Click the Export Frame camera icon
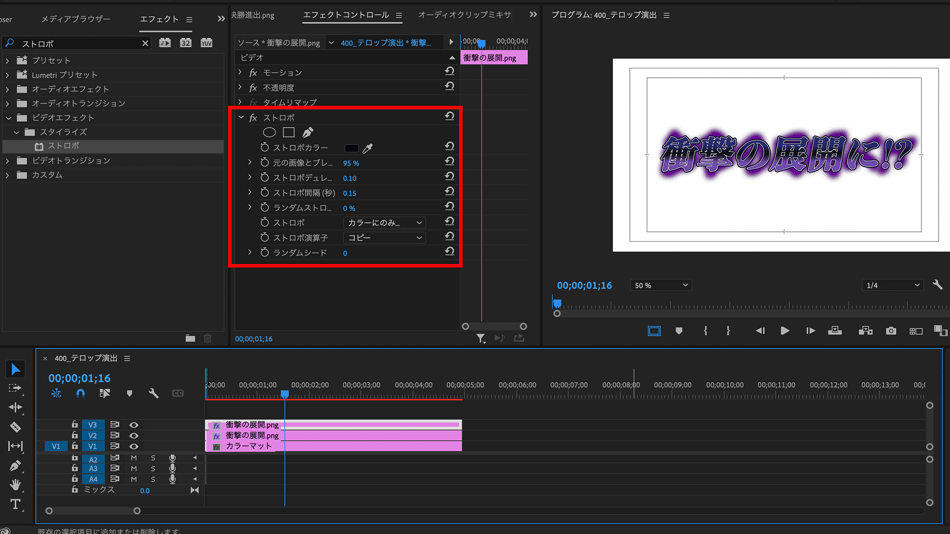The height and width of the screenshot is (534, 950). coord(891,331)
